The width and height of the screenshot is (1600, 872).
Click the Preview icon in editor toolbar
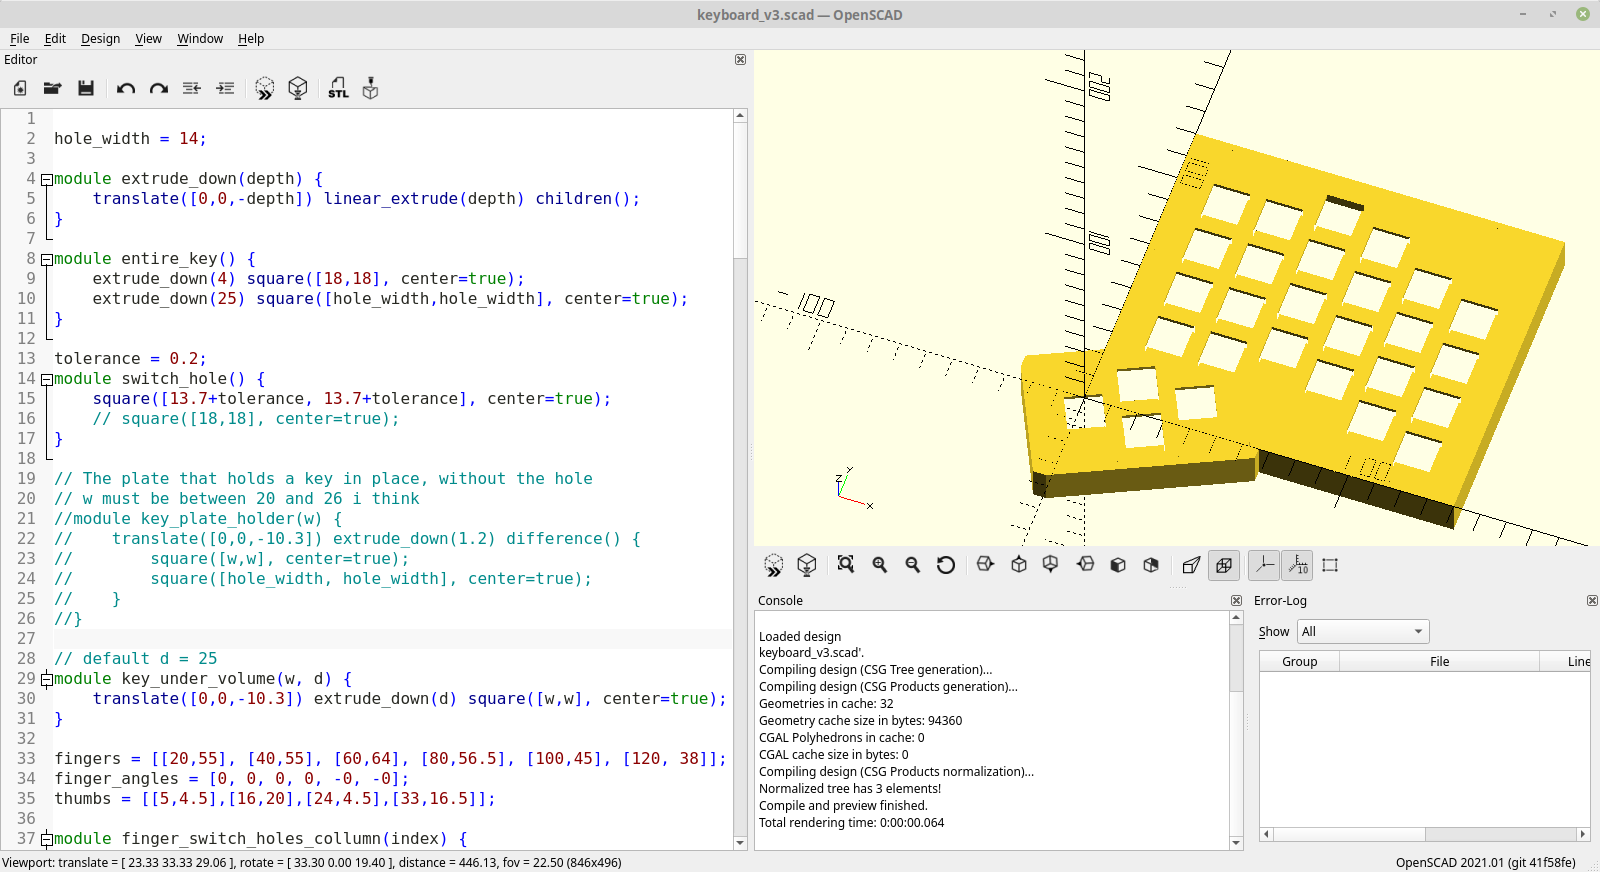point(264,88)
